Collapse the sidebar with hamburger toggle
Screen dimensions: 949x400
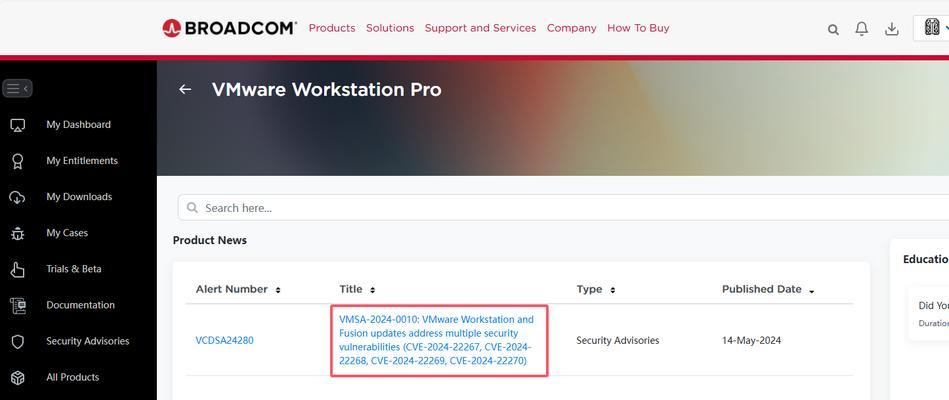click(x=17, y=89)
